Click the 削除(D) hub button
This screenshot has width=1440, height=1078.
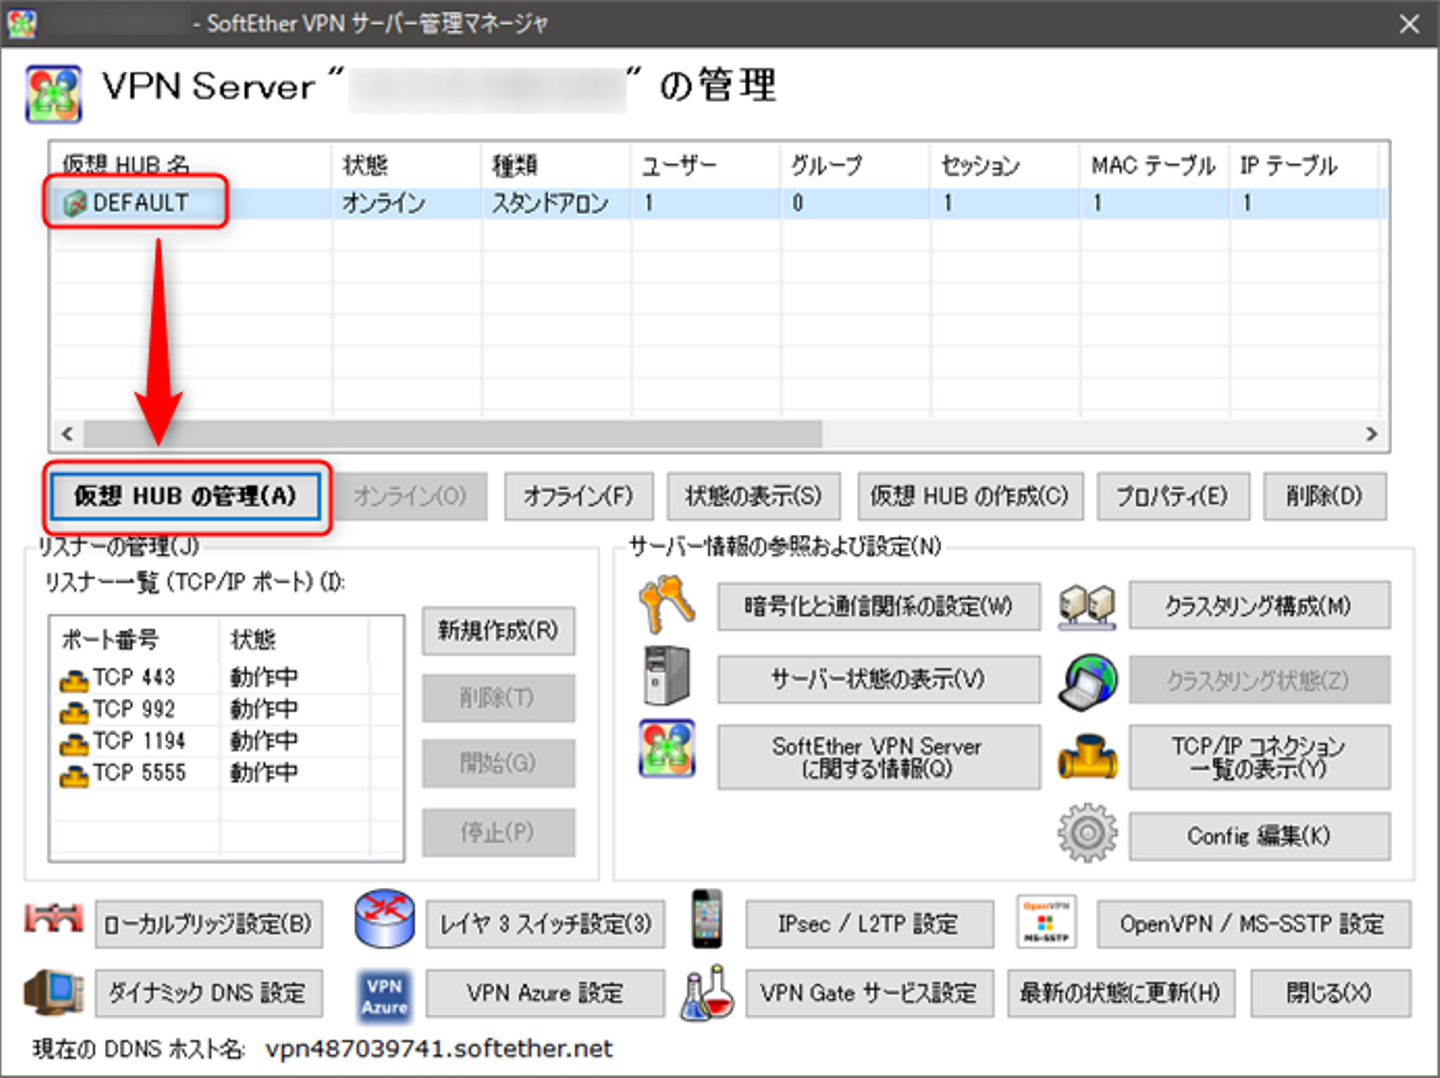[x=1325, y=496]
